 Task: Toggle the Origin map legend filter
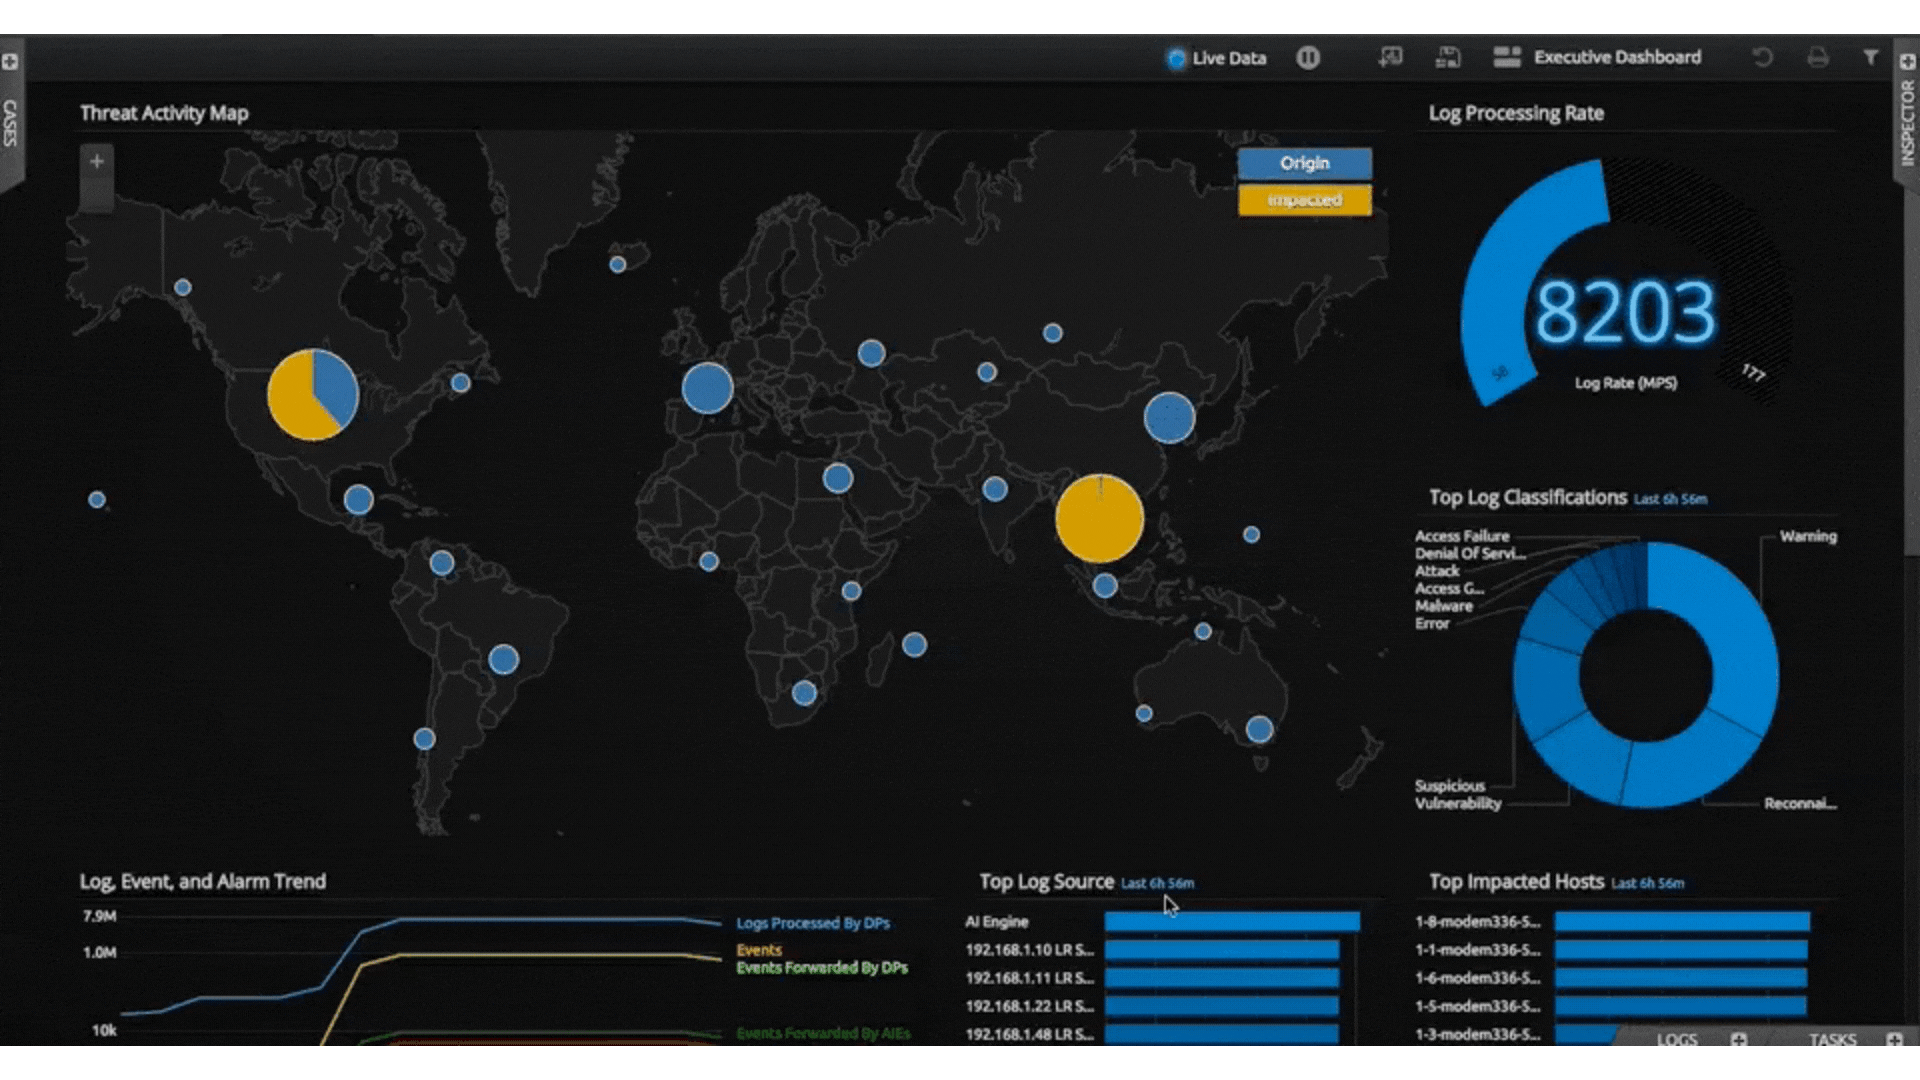[1304, 163]
